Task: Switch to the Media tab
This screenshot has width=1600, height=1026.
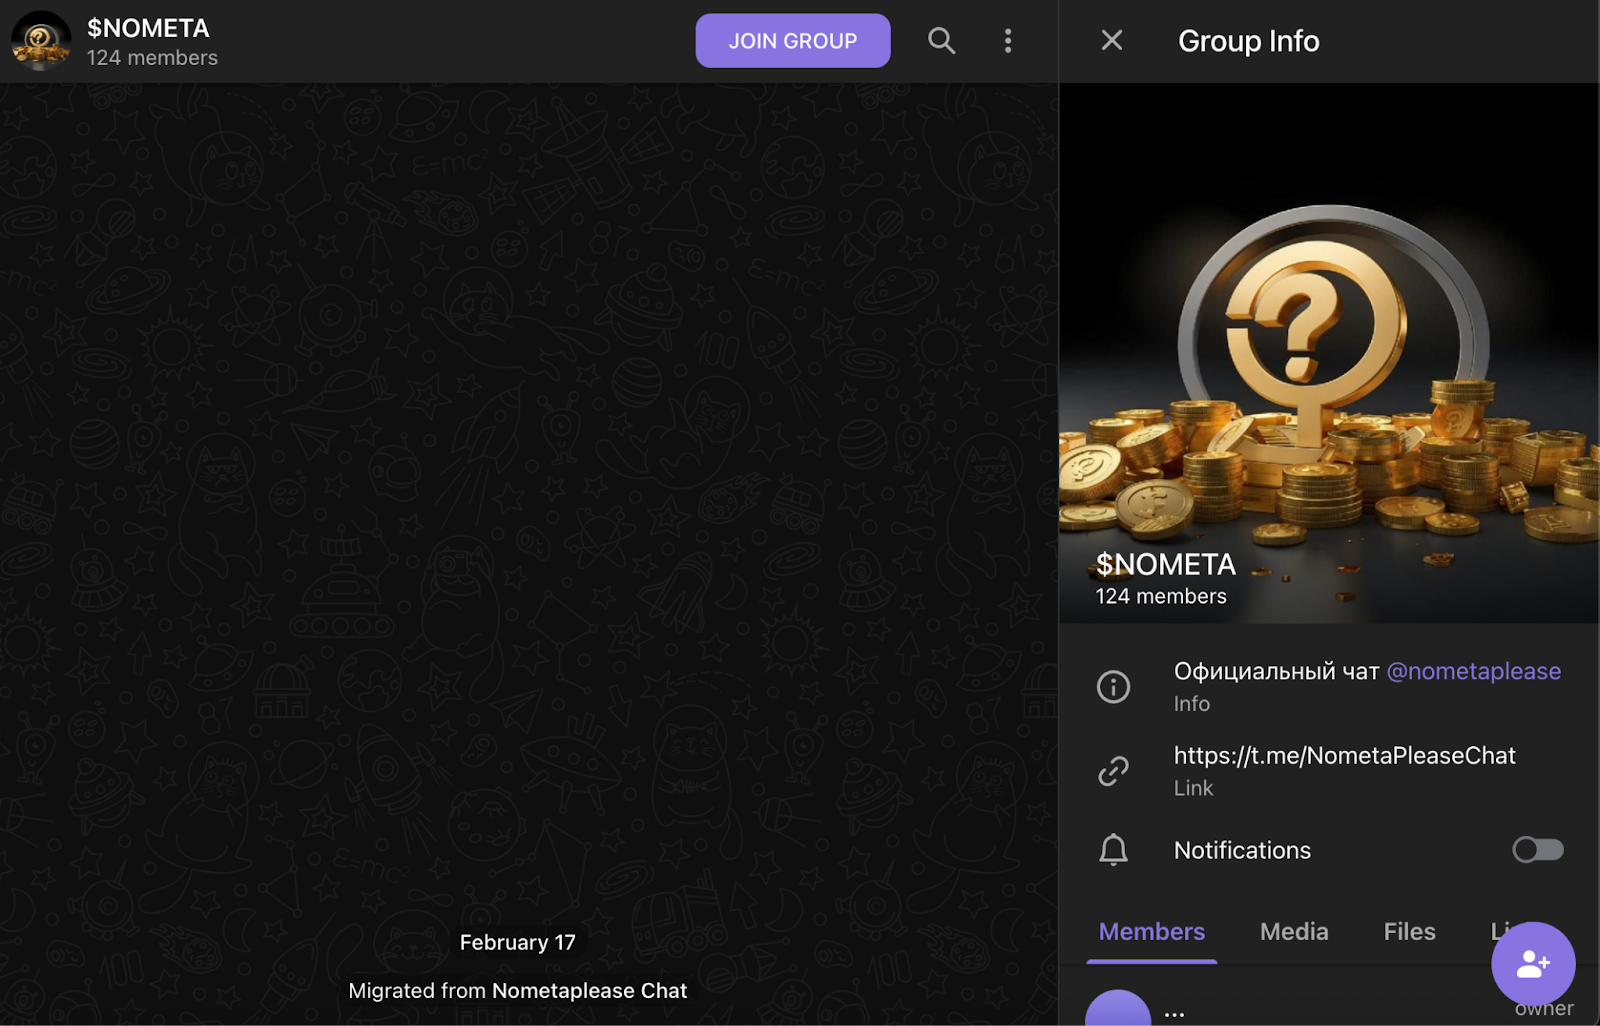Action: (x=1294, y=932)
